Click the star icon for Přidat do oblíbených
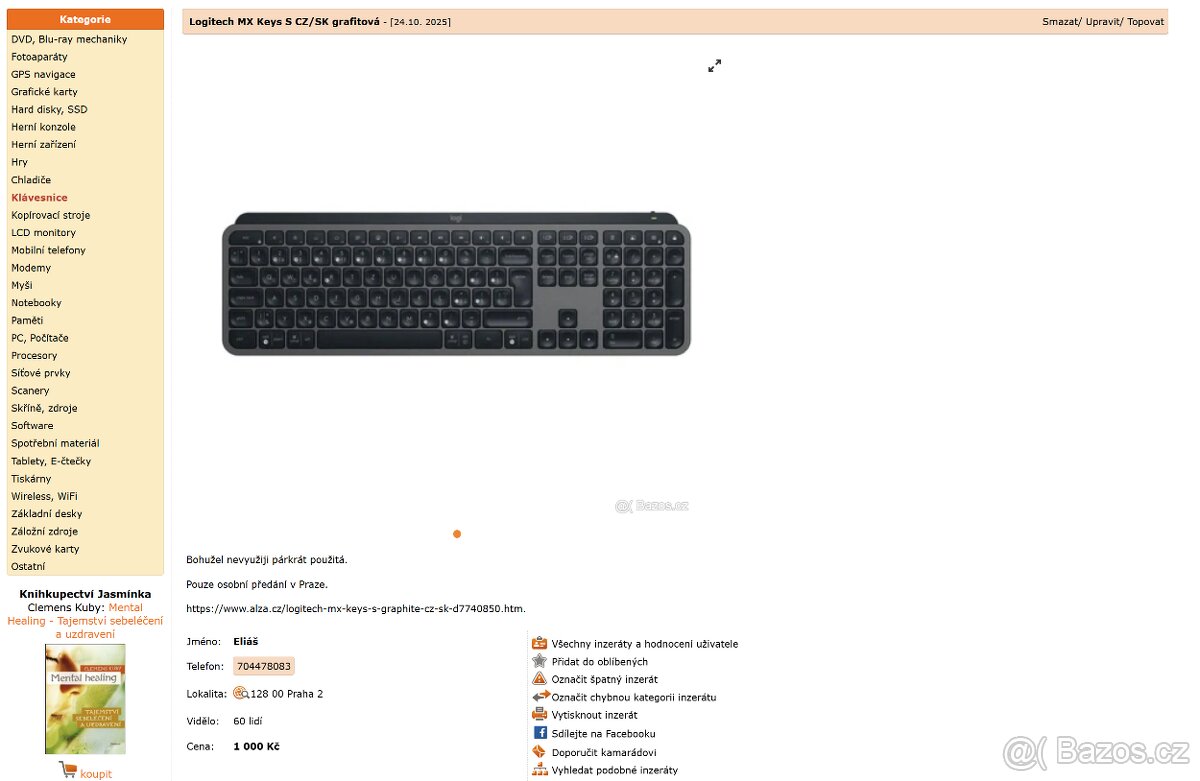The height and width of the screenshot is (781, 1200). click(540, 661)
